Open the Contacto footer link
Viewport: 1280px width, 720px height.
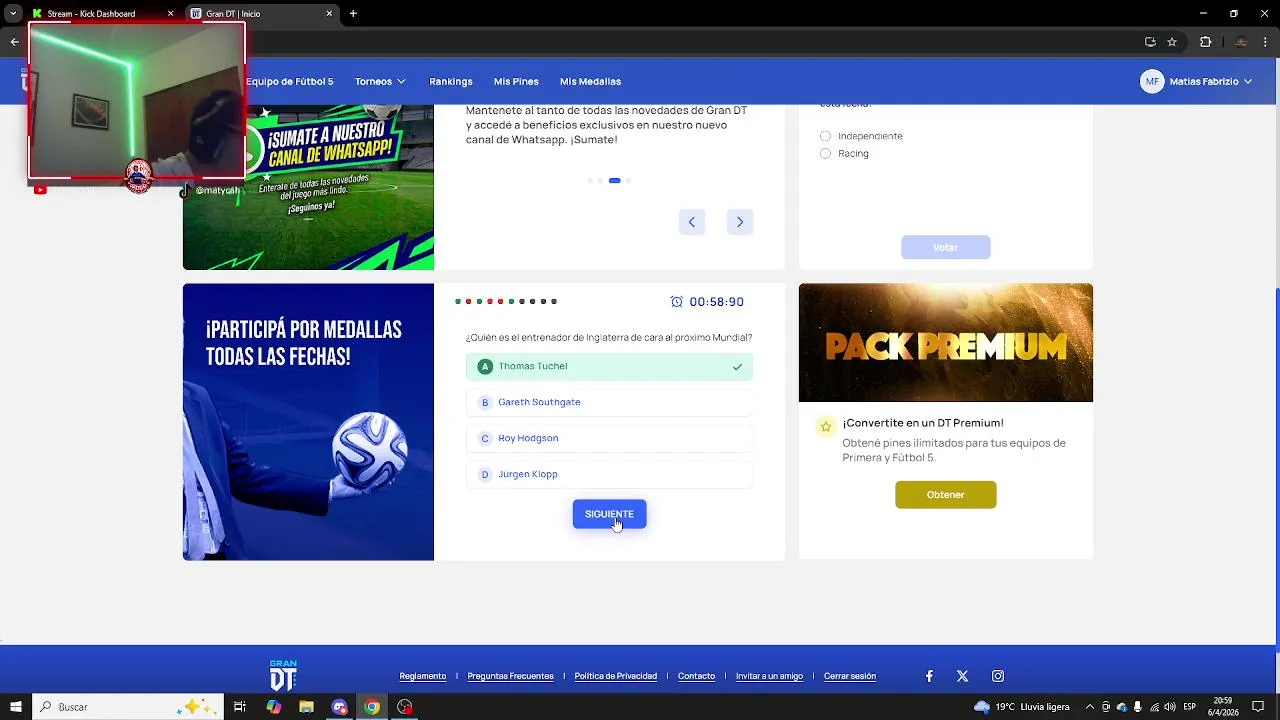point(696,676)
